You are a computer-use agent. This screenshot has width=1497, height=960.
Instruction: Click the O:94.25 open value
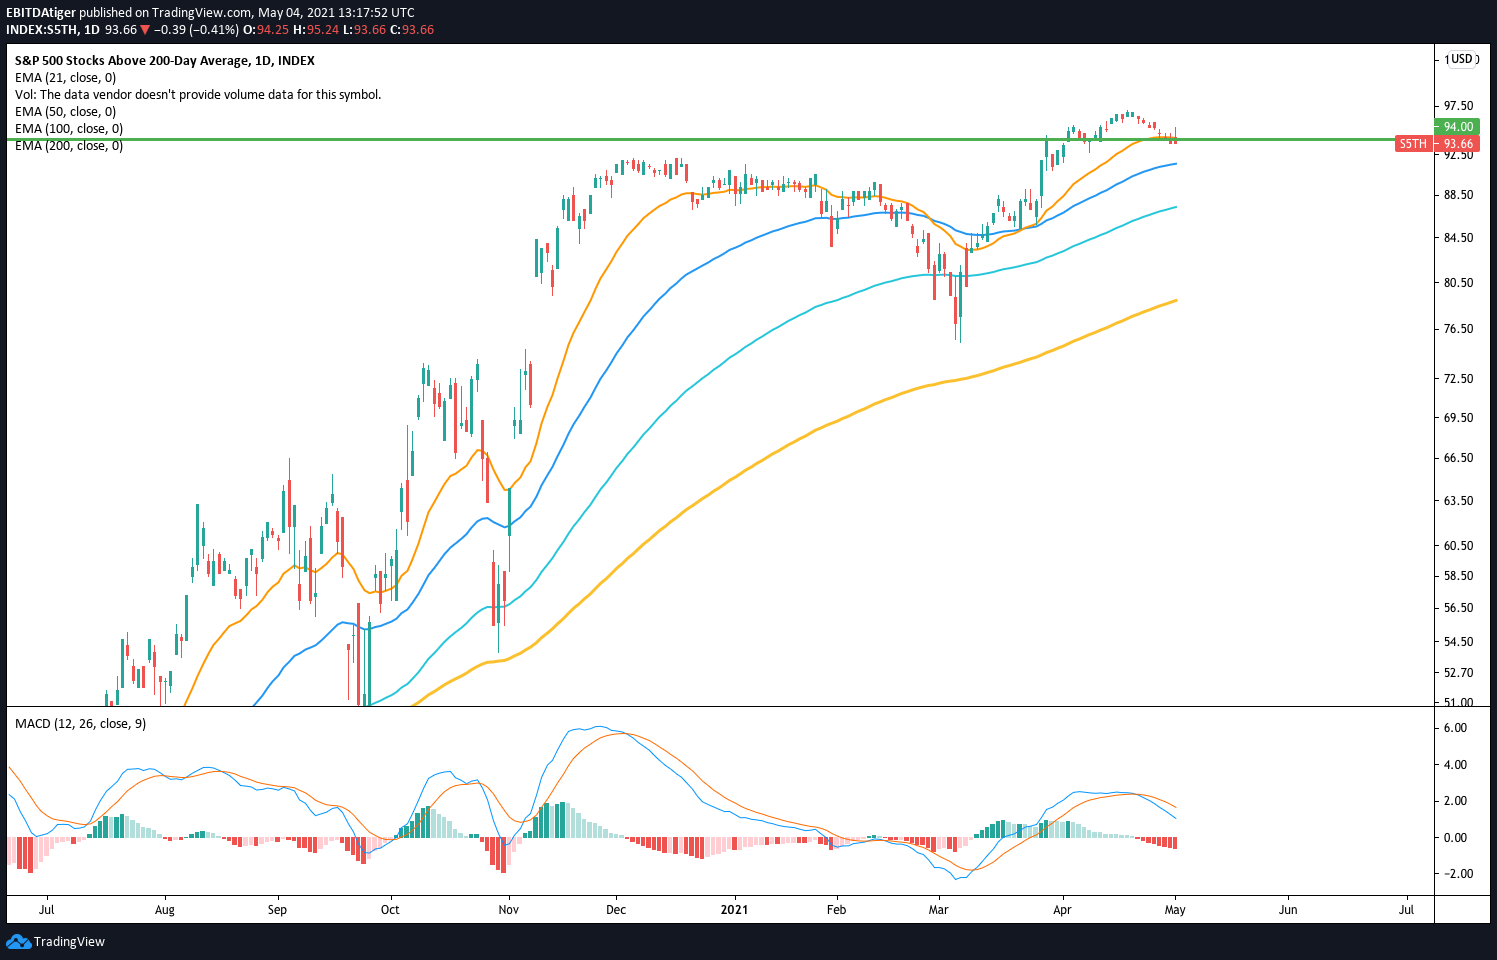268,30
